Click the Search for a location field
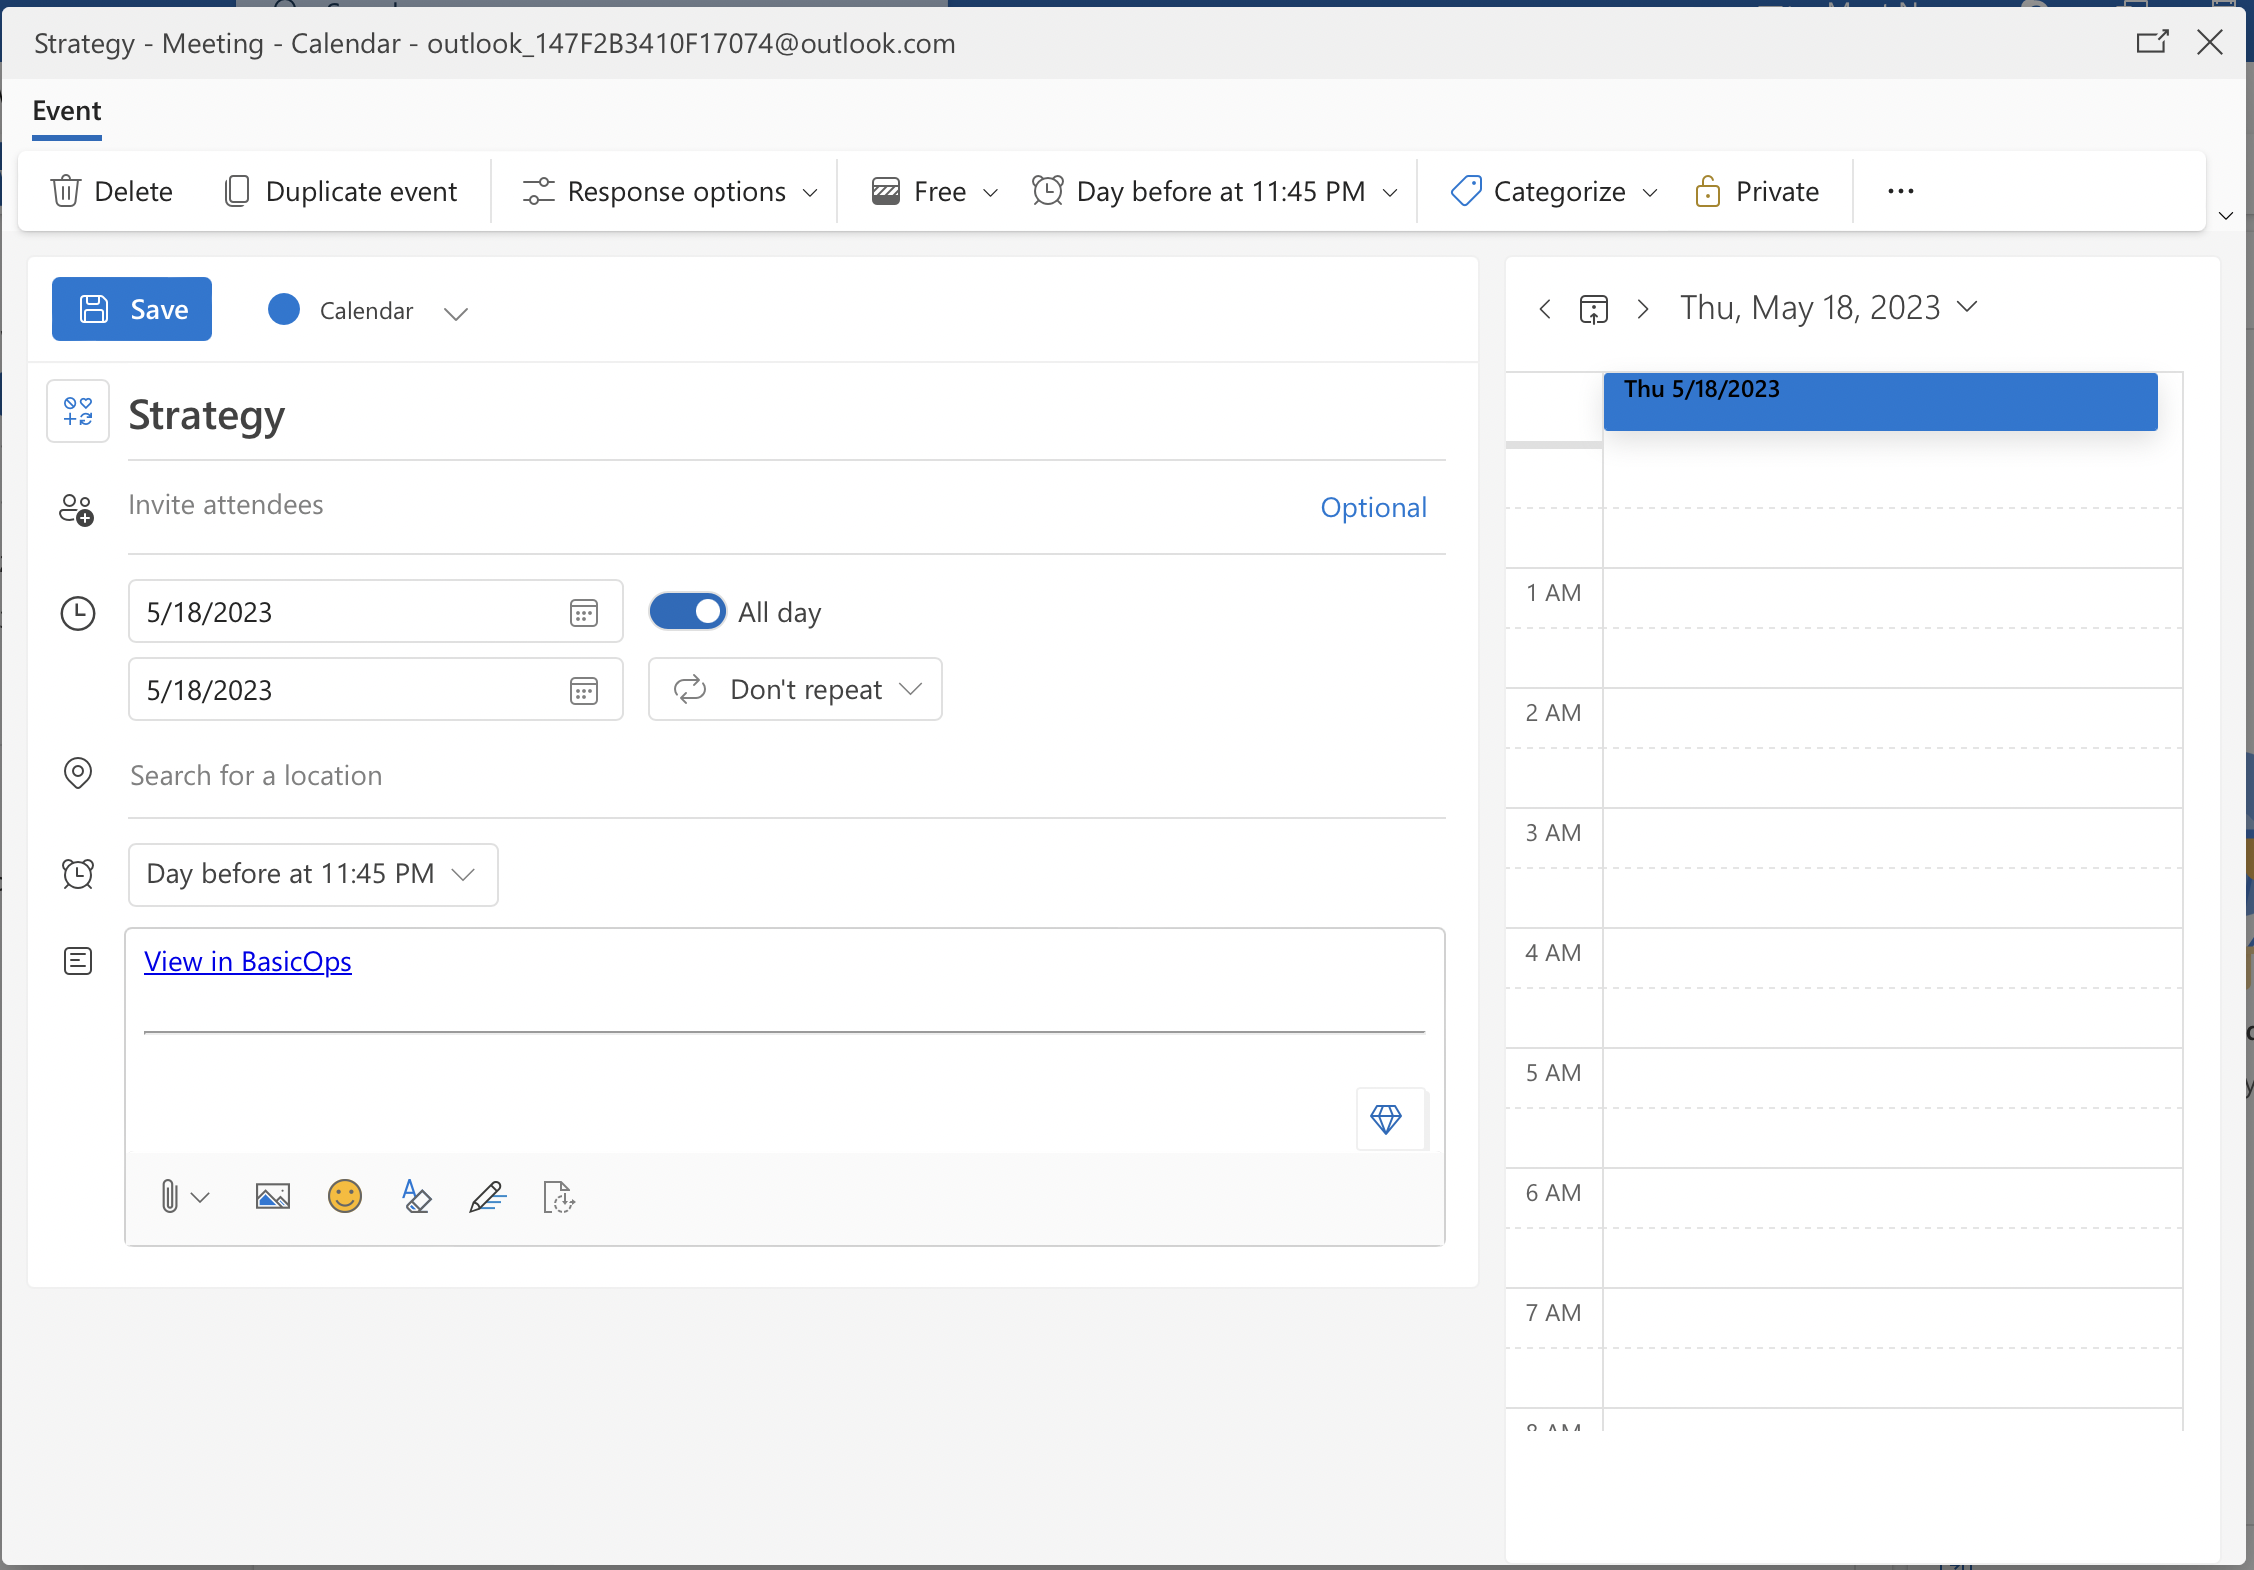 [256, 775]
